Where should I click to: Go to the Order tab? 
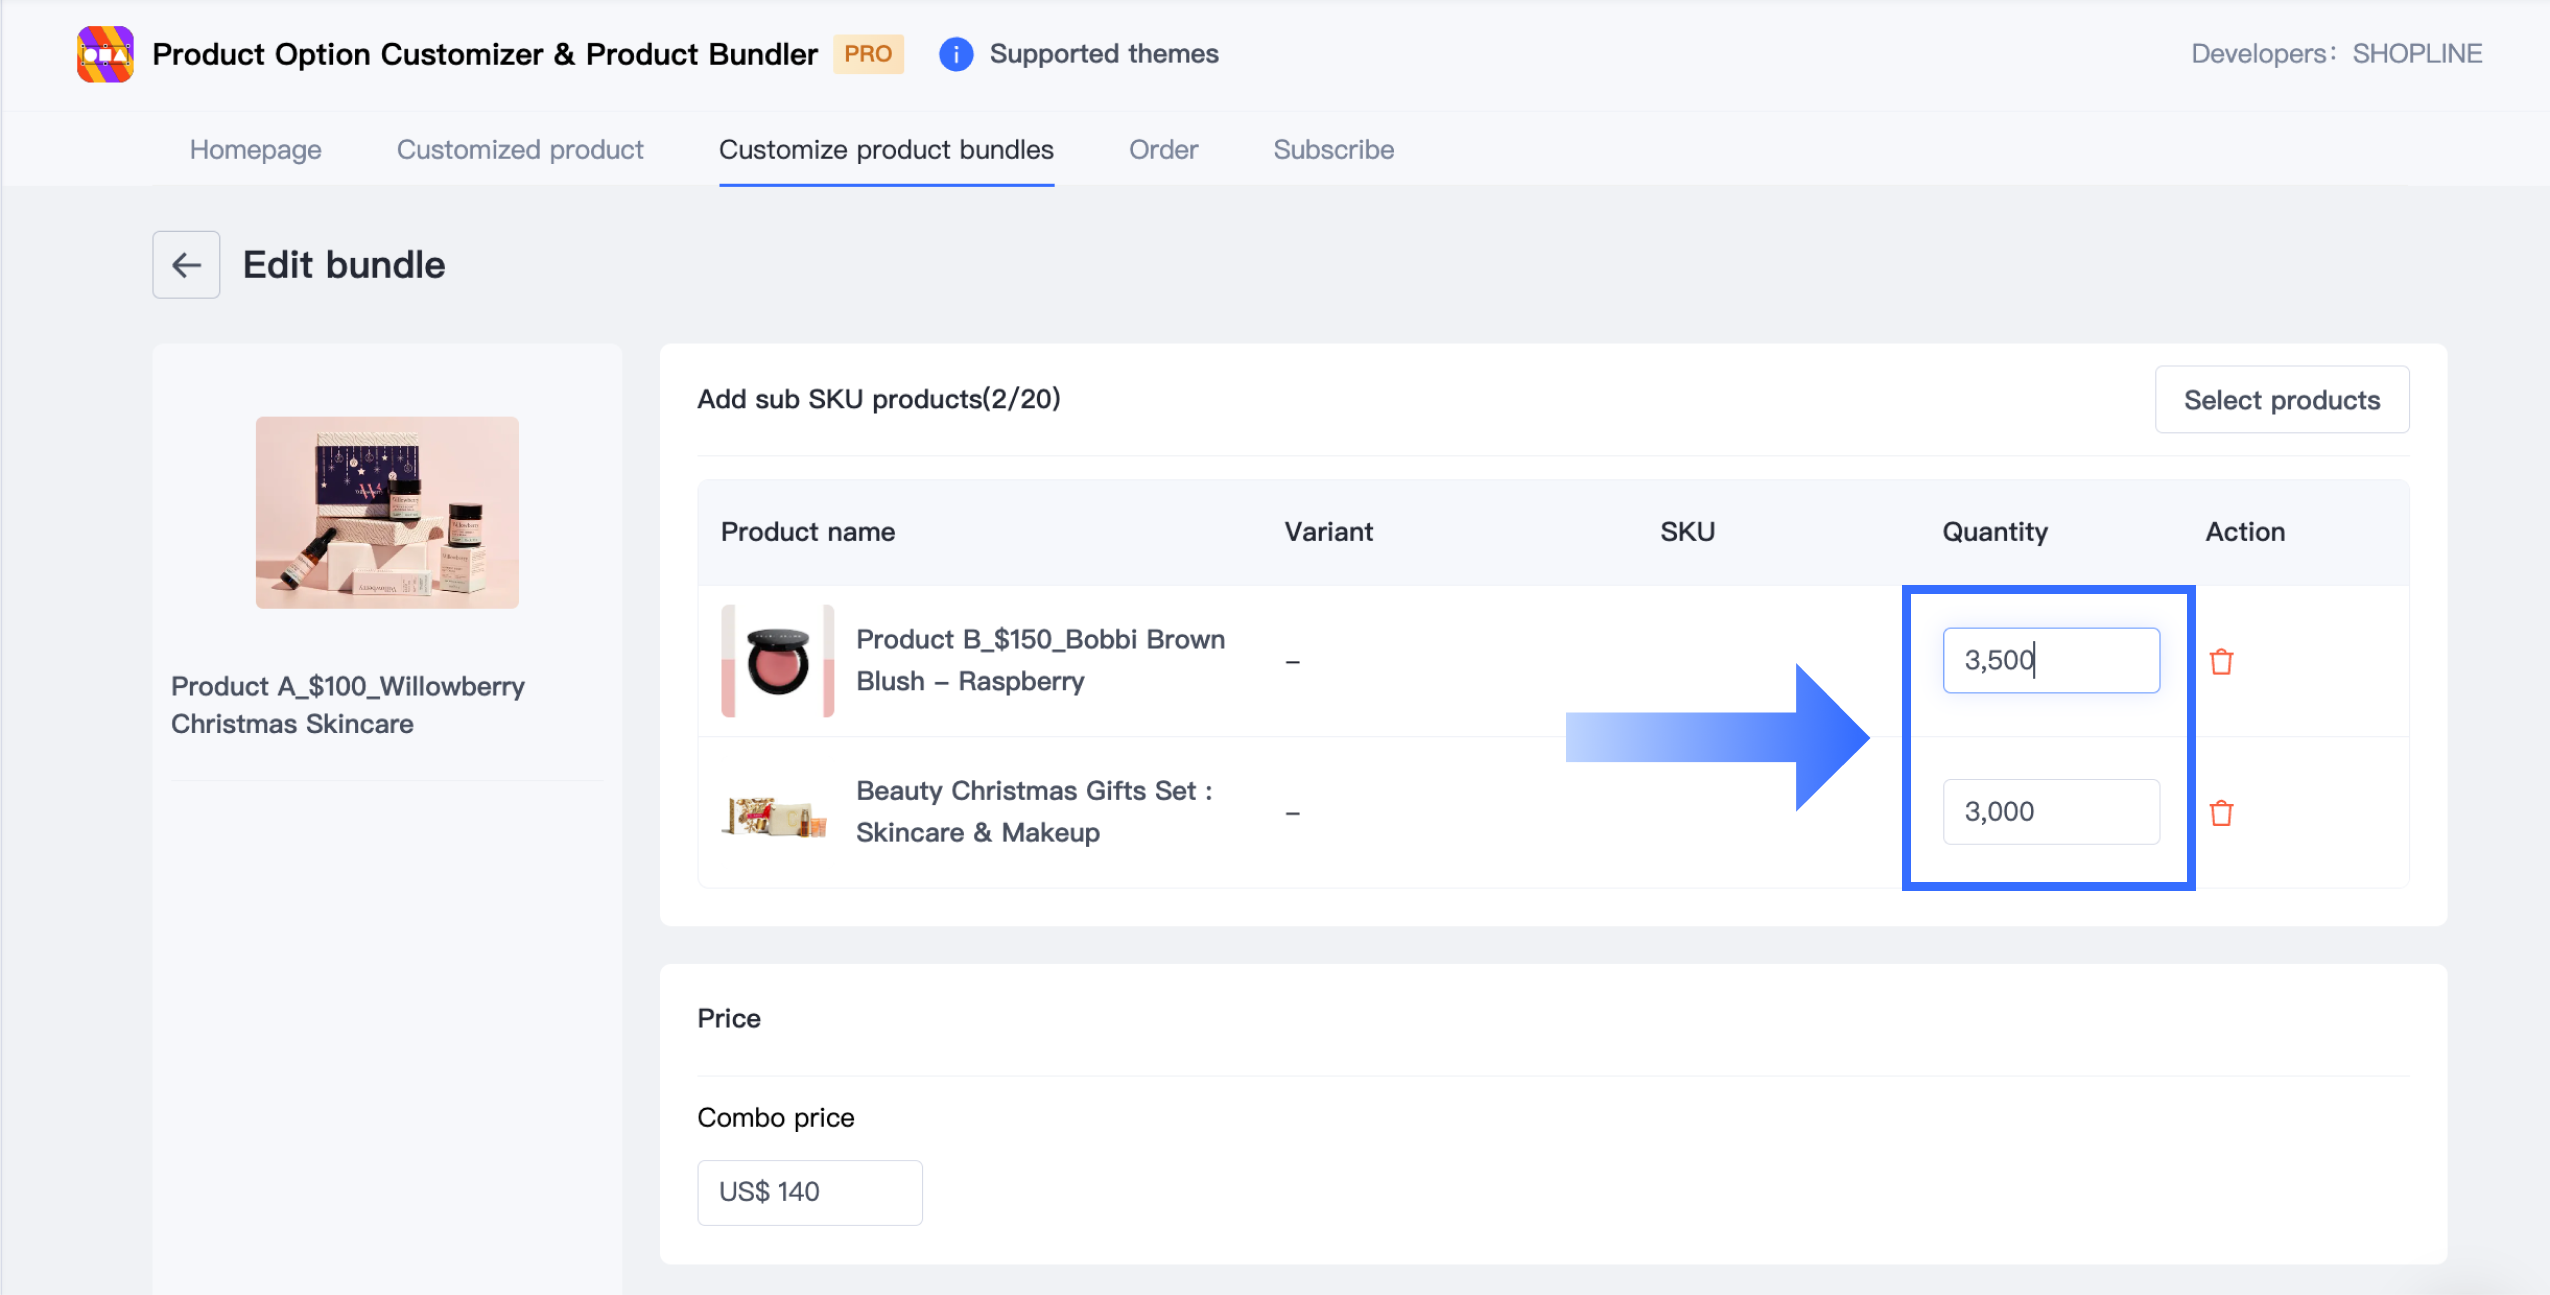tap(1163, 150)
